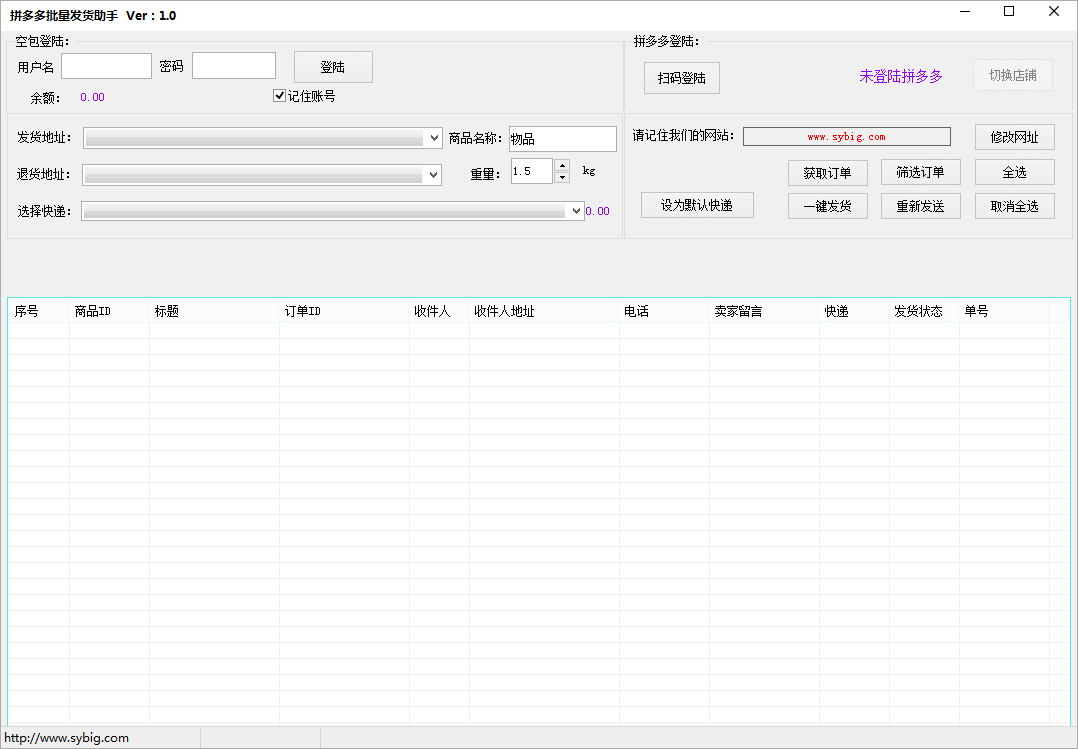Click the up arrow to increase weight
This screenshot has width=1078, height=749.
click(561, 166)
